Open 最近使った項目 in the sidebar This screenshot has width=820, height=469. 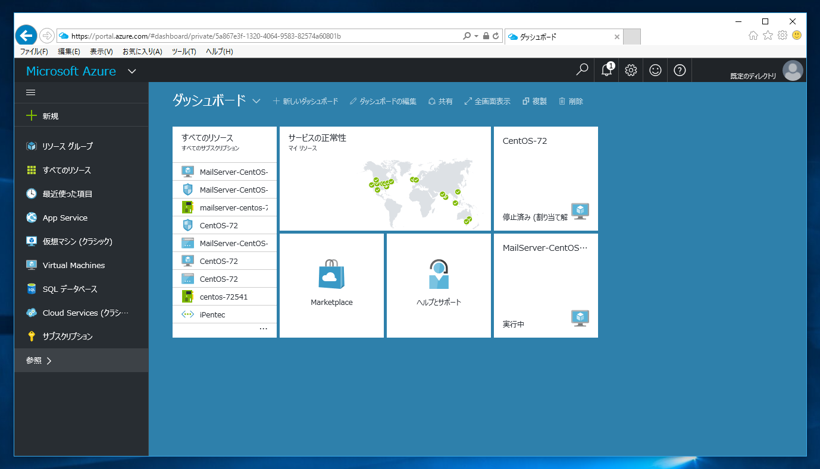(x=82, y=194)
